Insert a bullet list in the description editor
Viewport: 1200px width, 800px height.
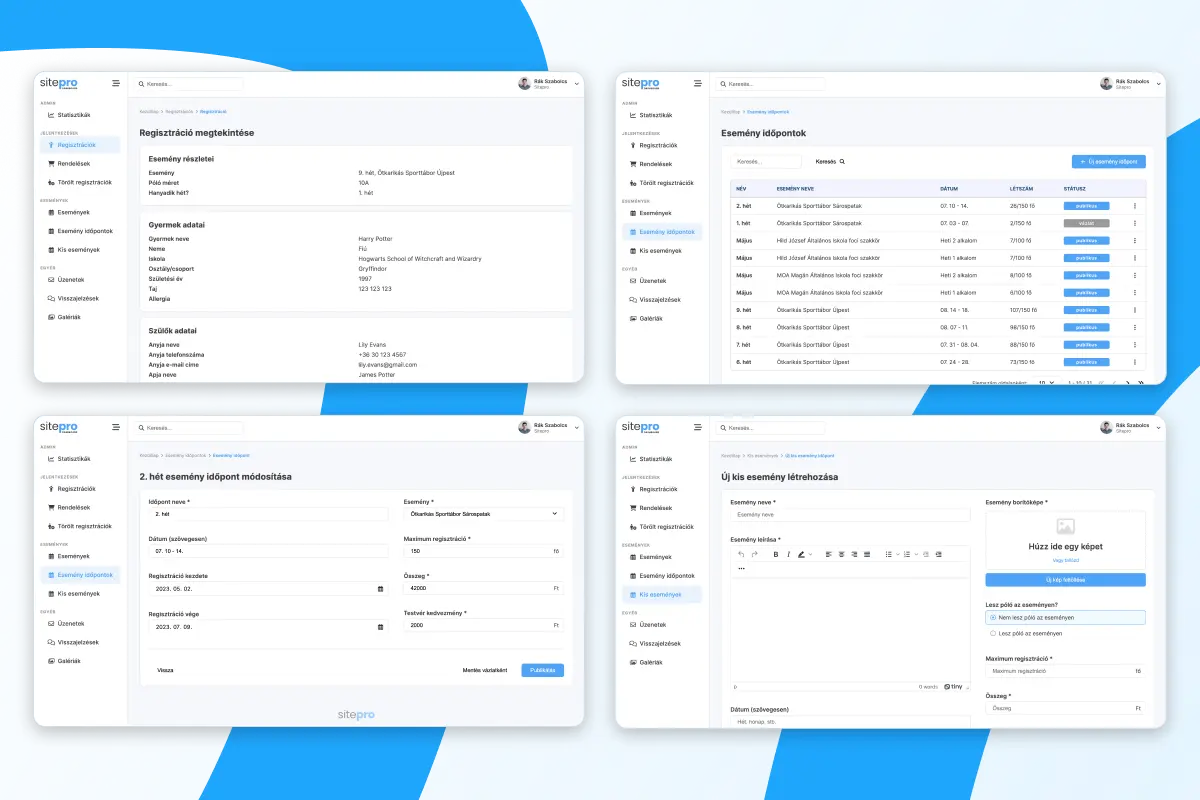pos(889,554)
